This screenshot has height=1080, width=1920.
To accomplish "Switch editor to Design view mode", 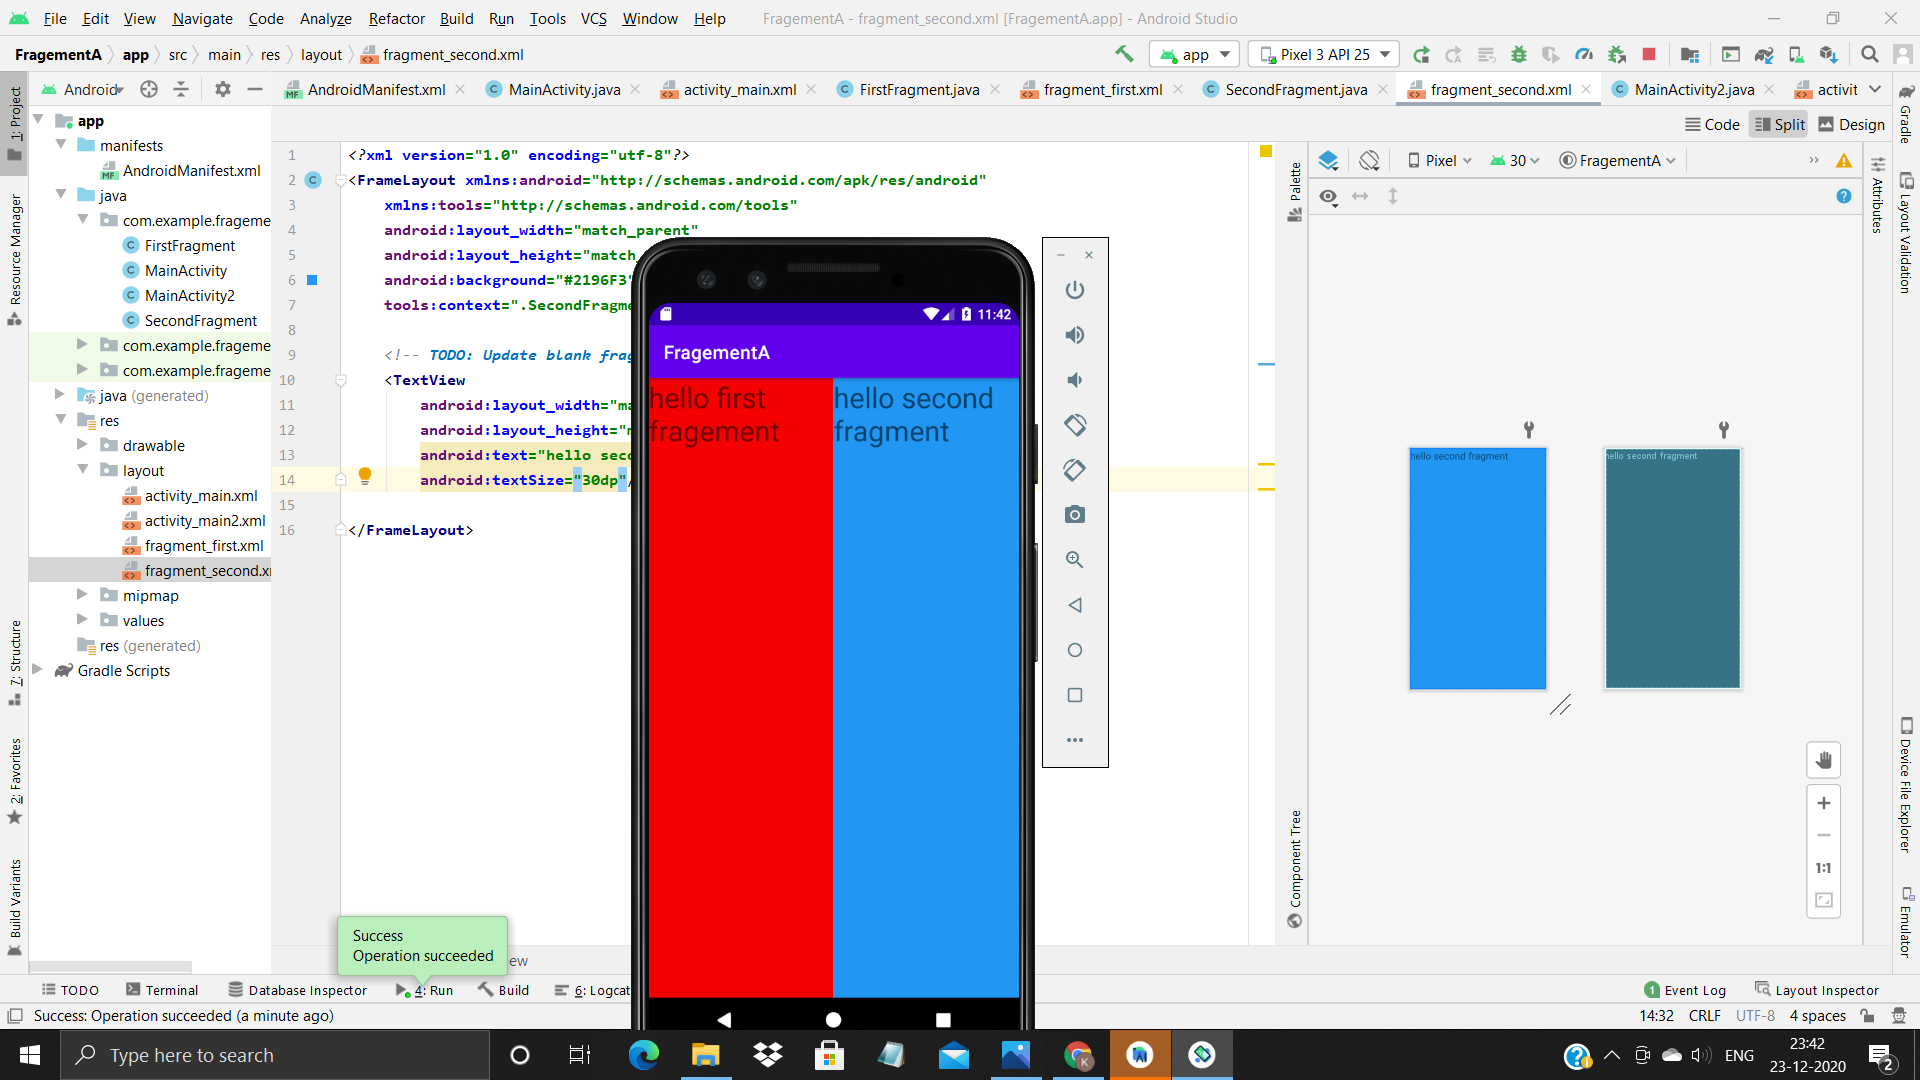I will point(1851,125).
